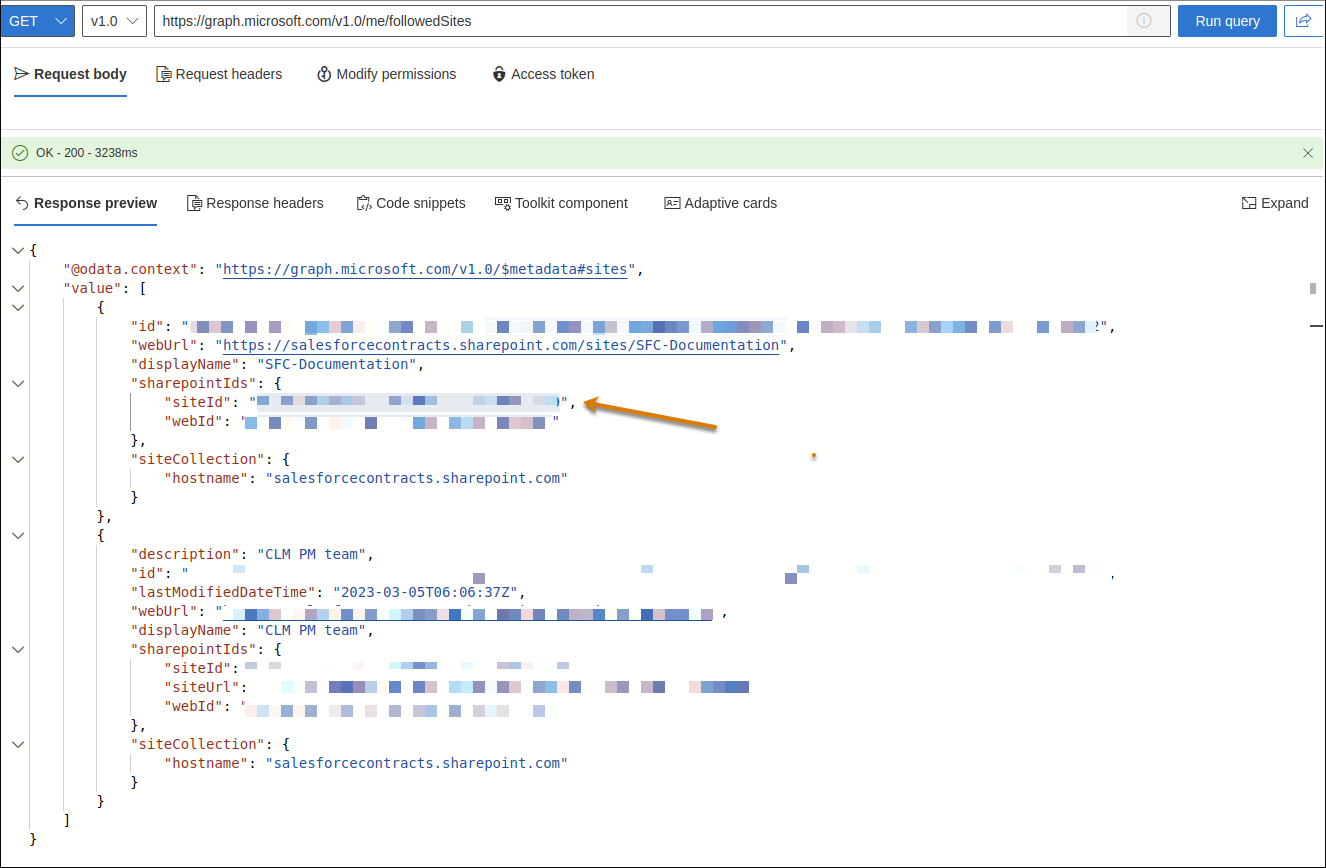The width and height of the screenshot is (1326, 868).
Task: Click the info icon in URL bar
Action: [1143, 21]
